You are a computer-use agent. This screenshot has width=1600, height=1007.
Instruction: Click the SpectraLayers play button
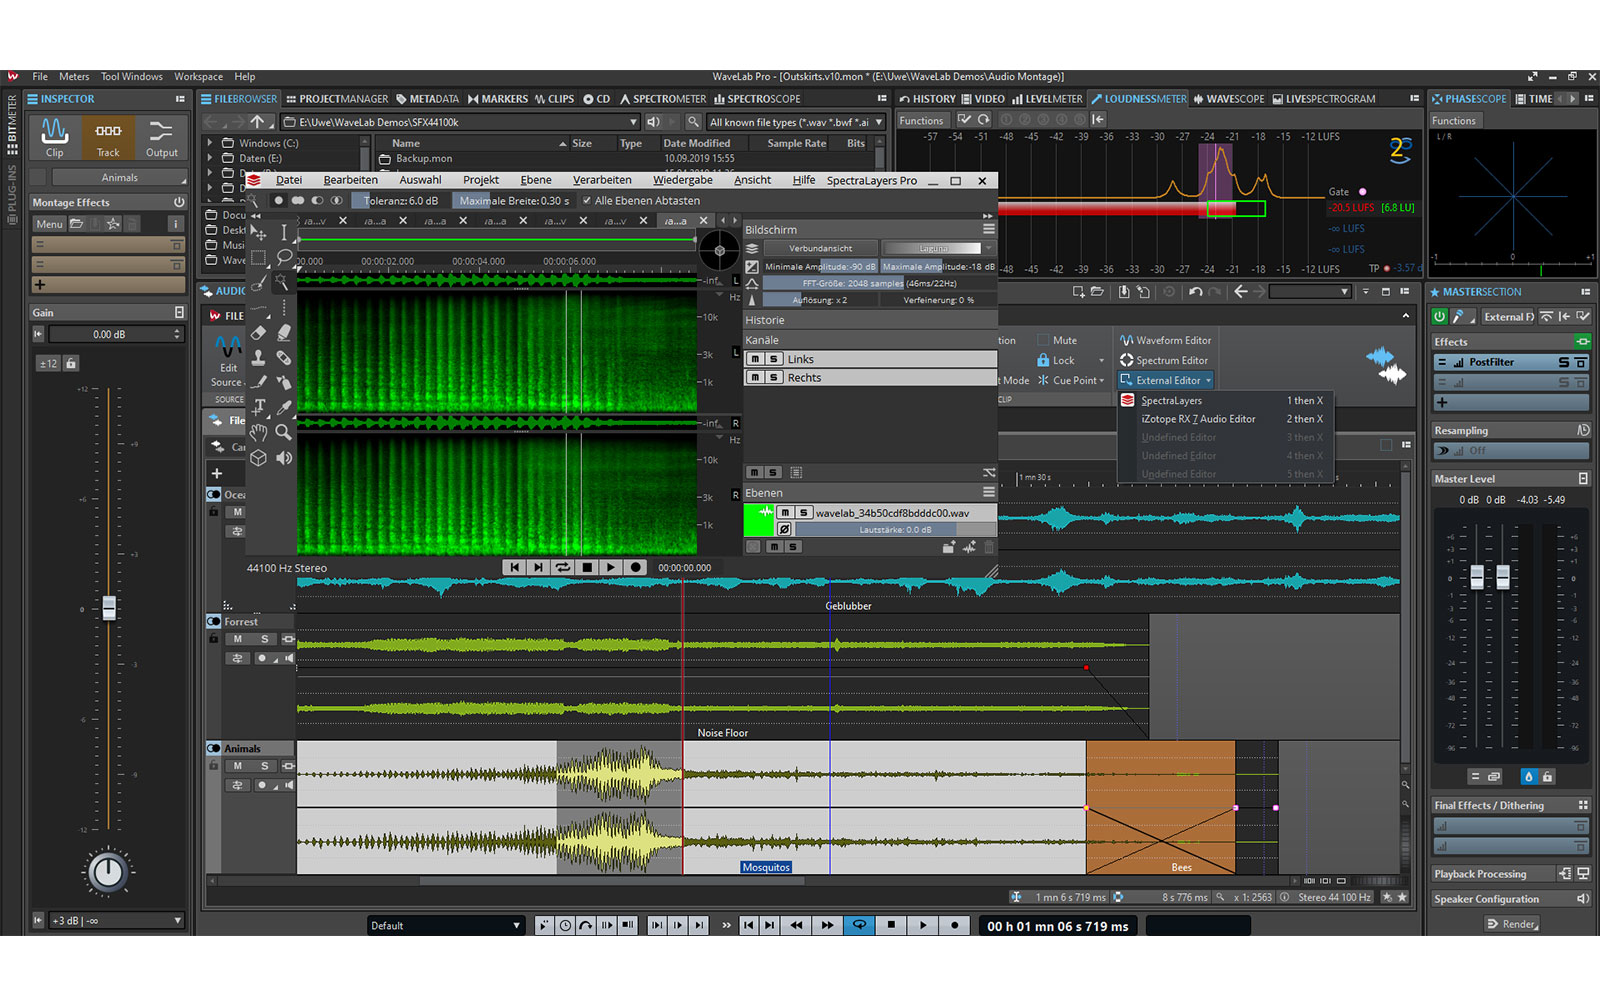pos(611,567)
